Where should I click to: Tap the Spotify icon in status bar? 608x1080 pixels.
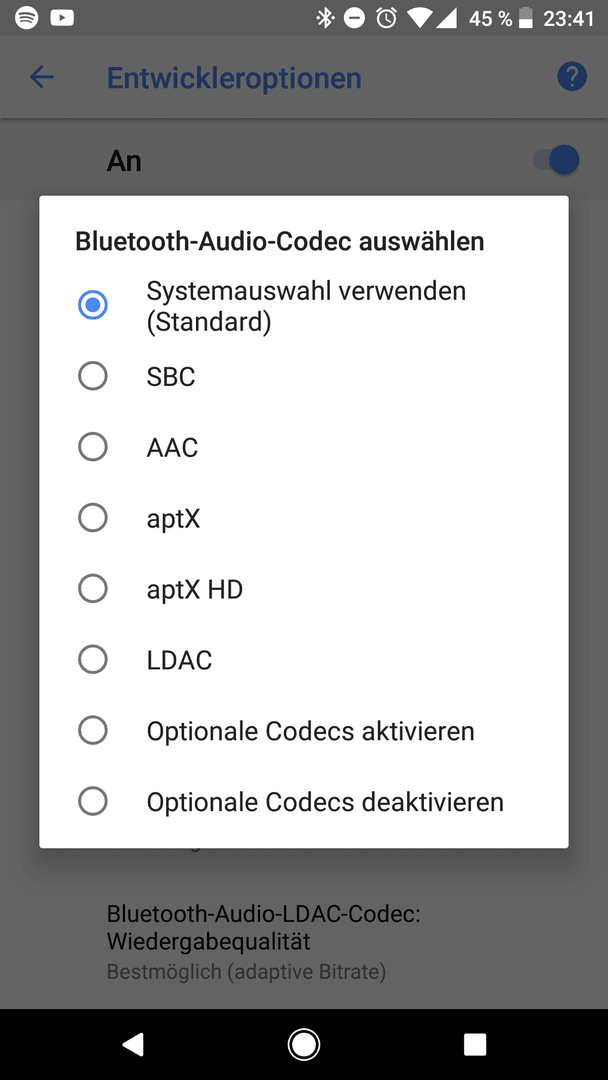[x=26, y=18]
